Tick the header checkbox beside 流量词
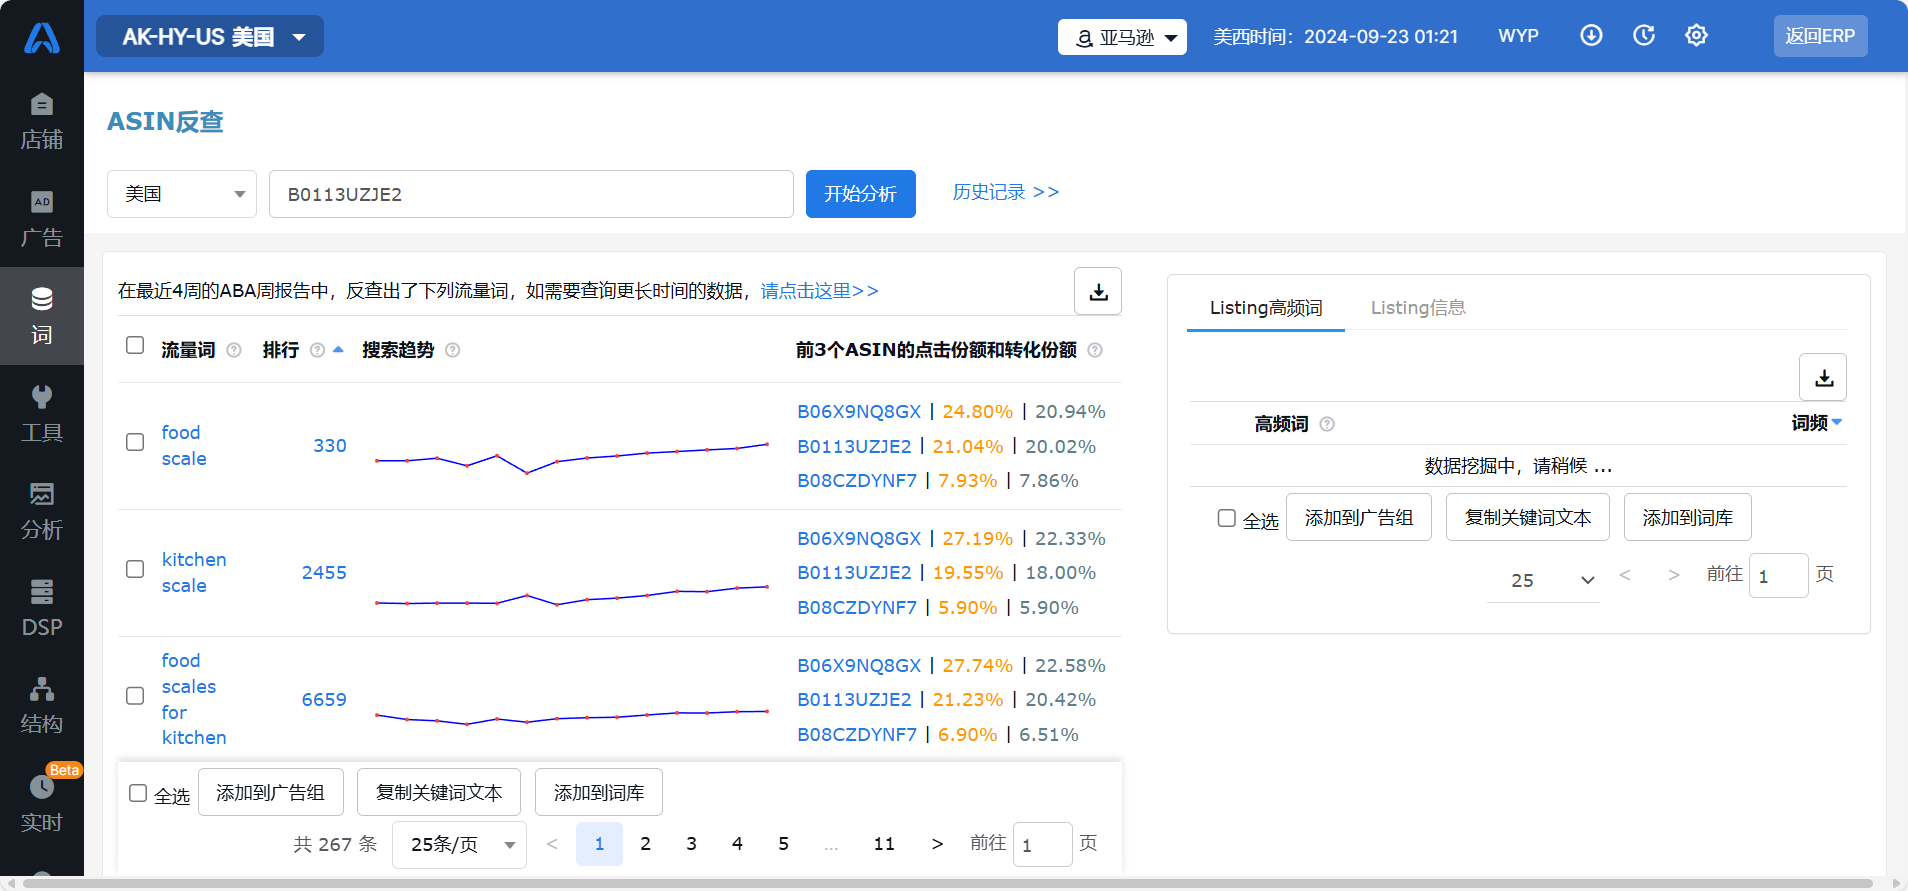This screenshot has height=891, width=1908. [x=135, y=345]
